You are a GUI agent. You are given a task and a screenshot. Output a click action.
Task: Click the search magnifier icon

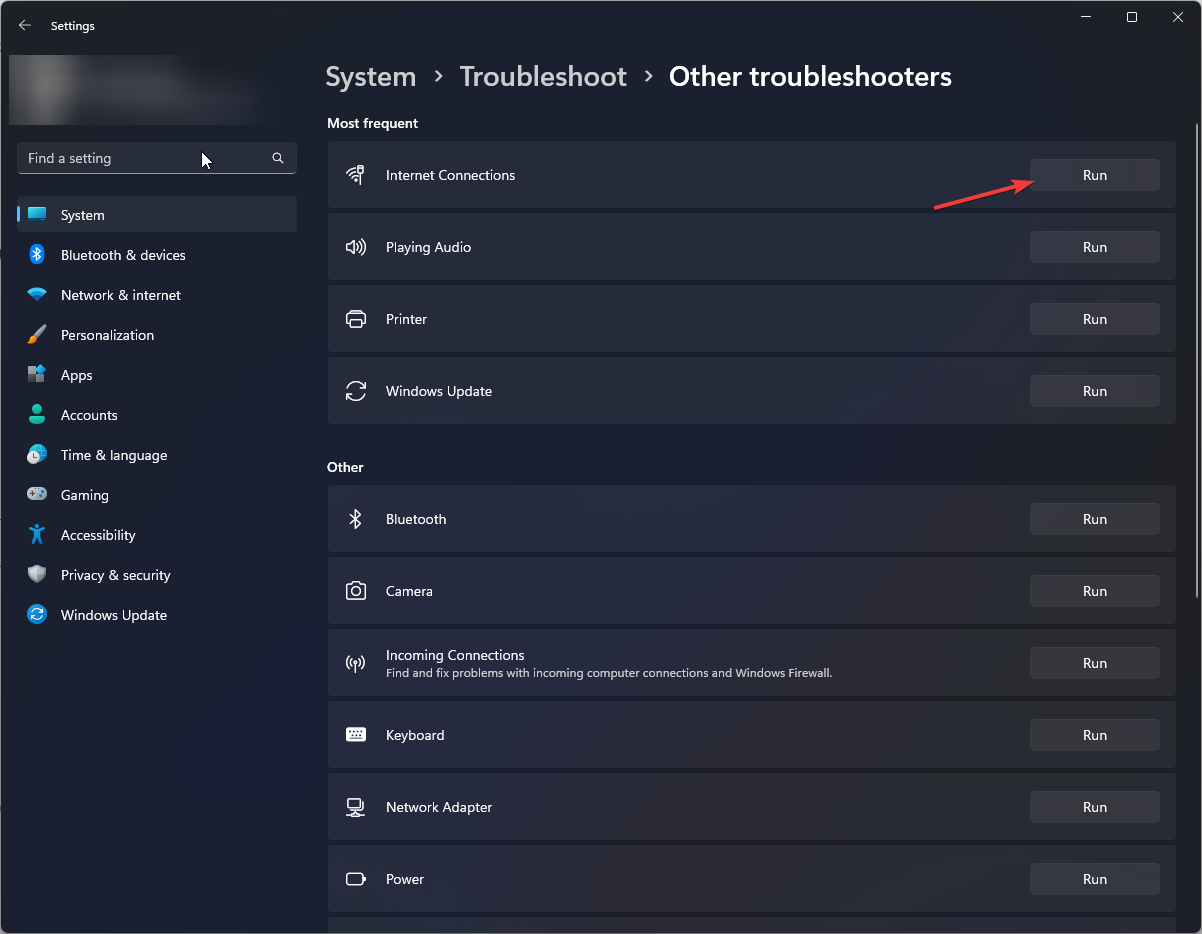click(278, 158)
